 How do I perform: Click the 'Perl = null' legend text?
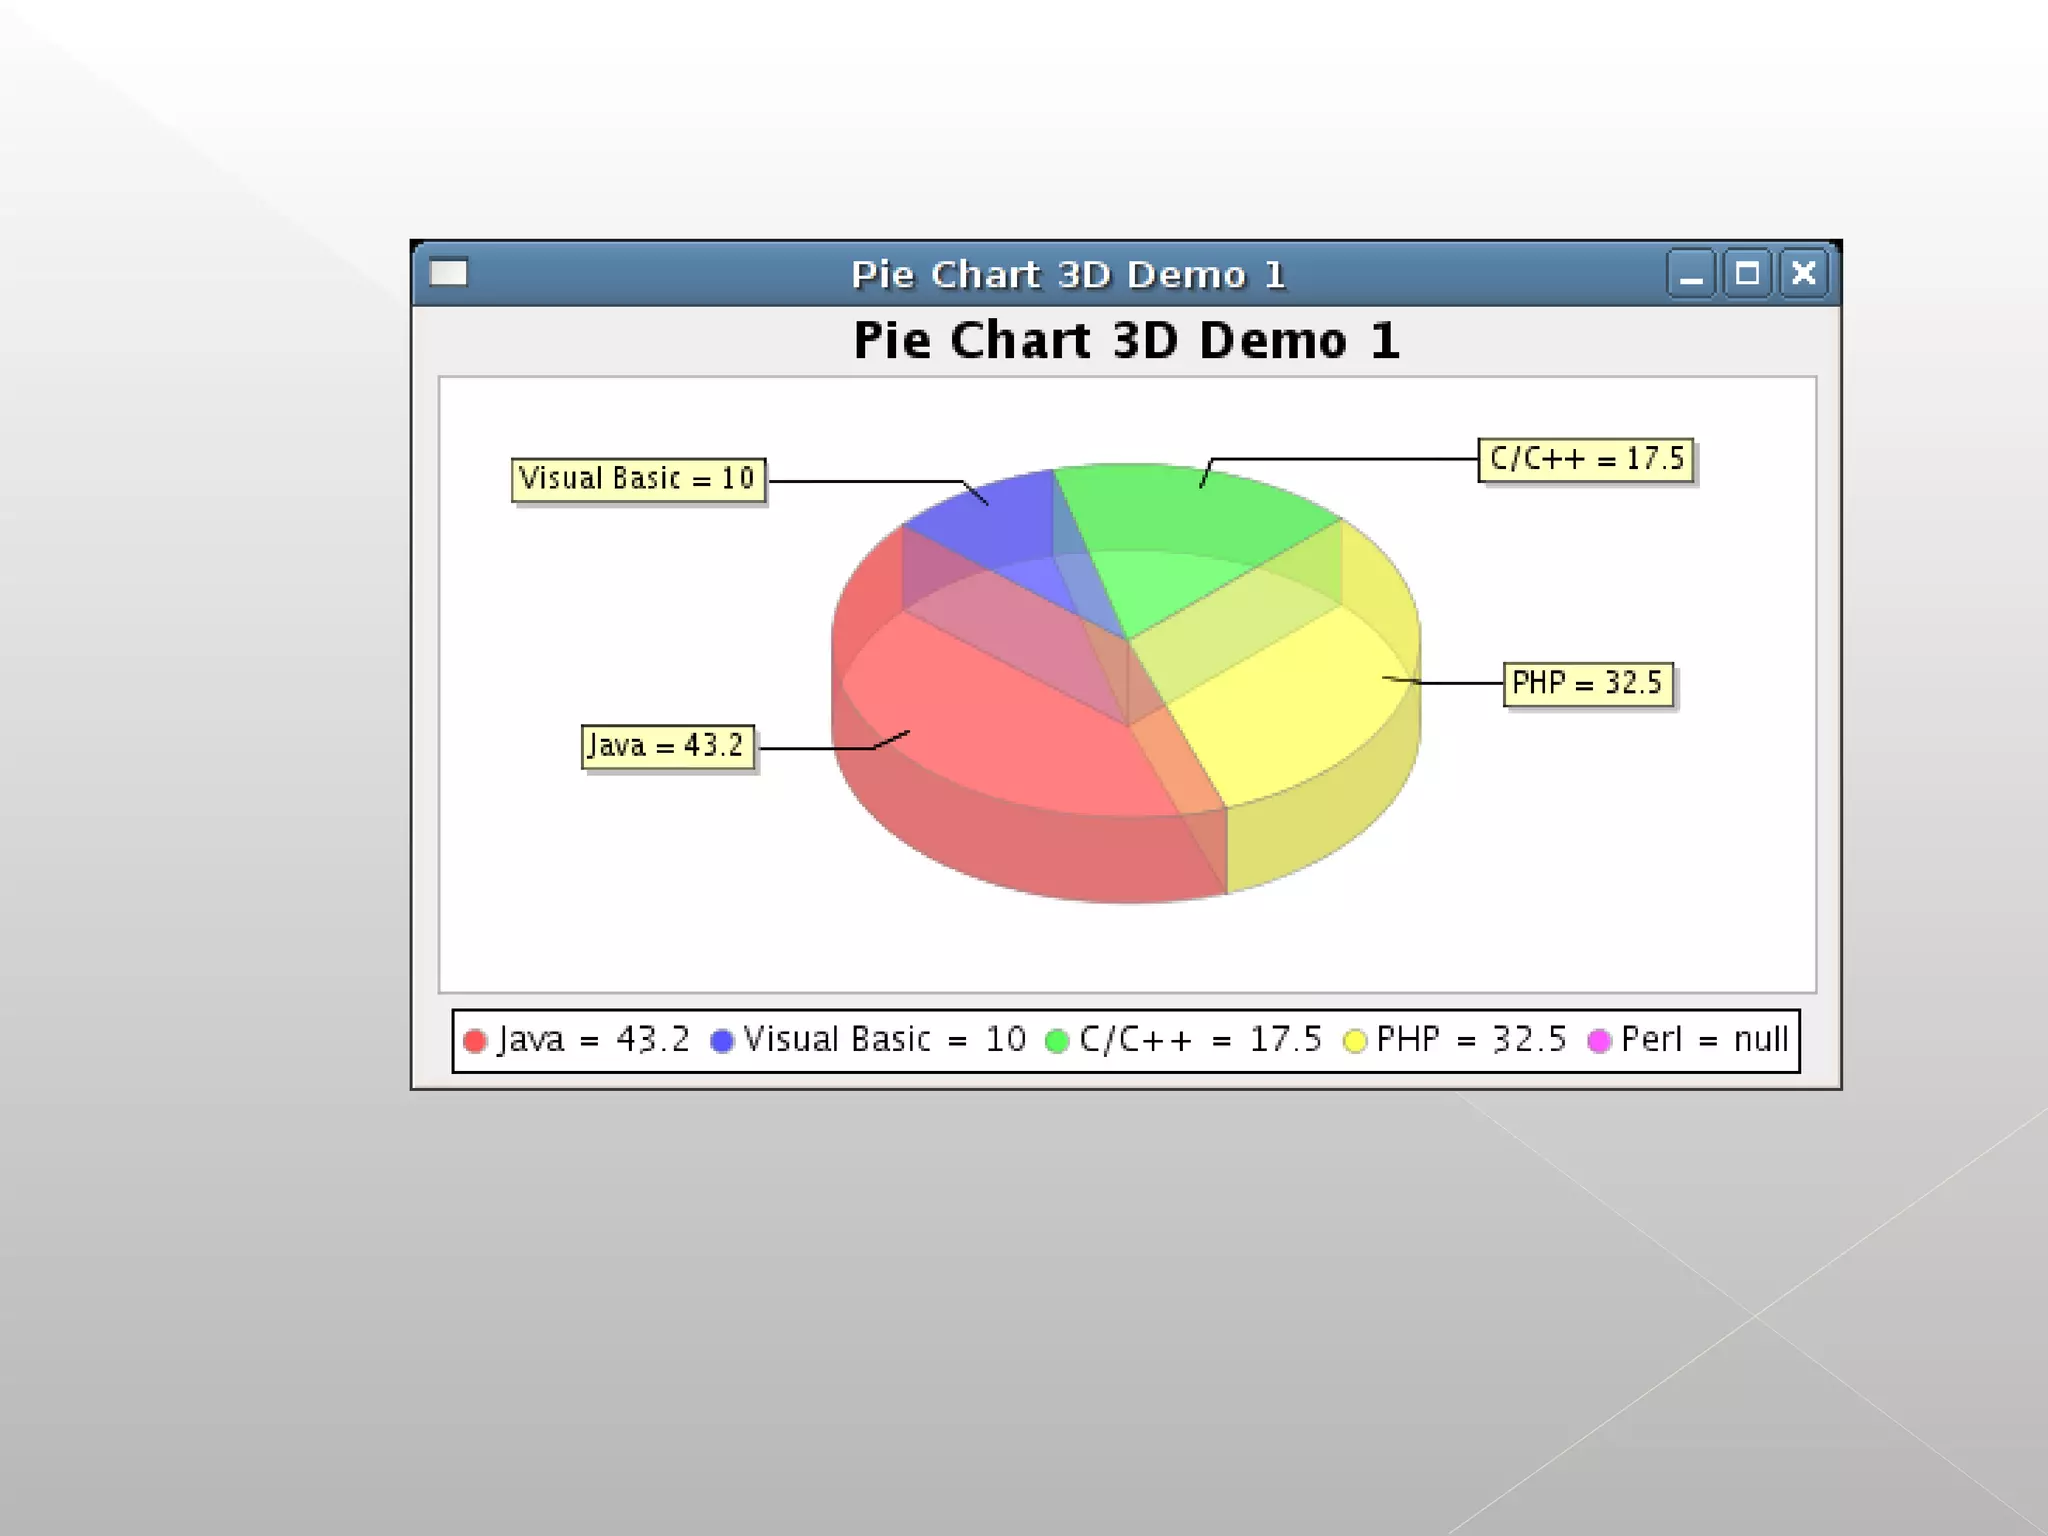coord(1704,1040)
